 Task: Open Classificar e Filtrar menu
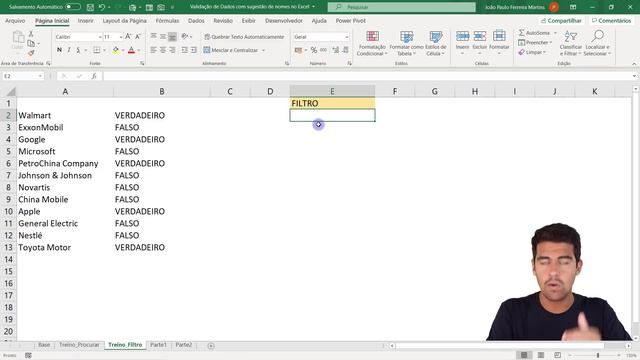point(571,43)
